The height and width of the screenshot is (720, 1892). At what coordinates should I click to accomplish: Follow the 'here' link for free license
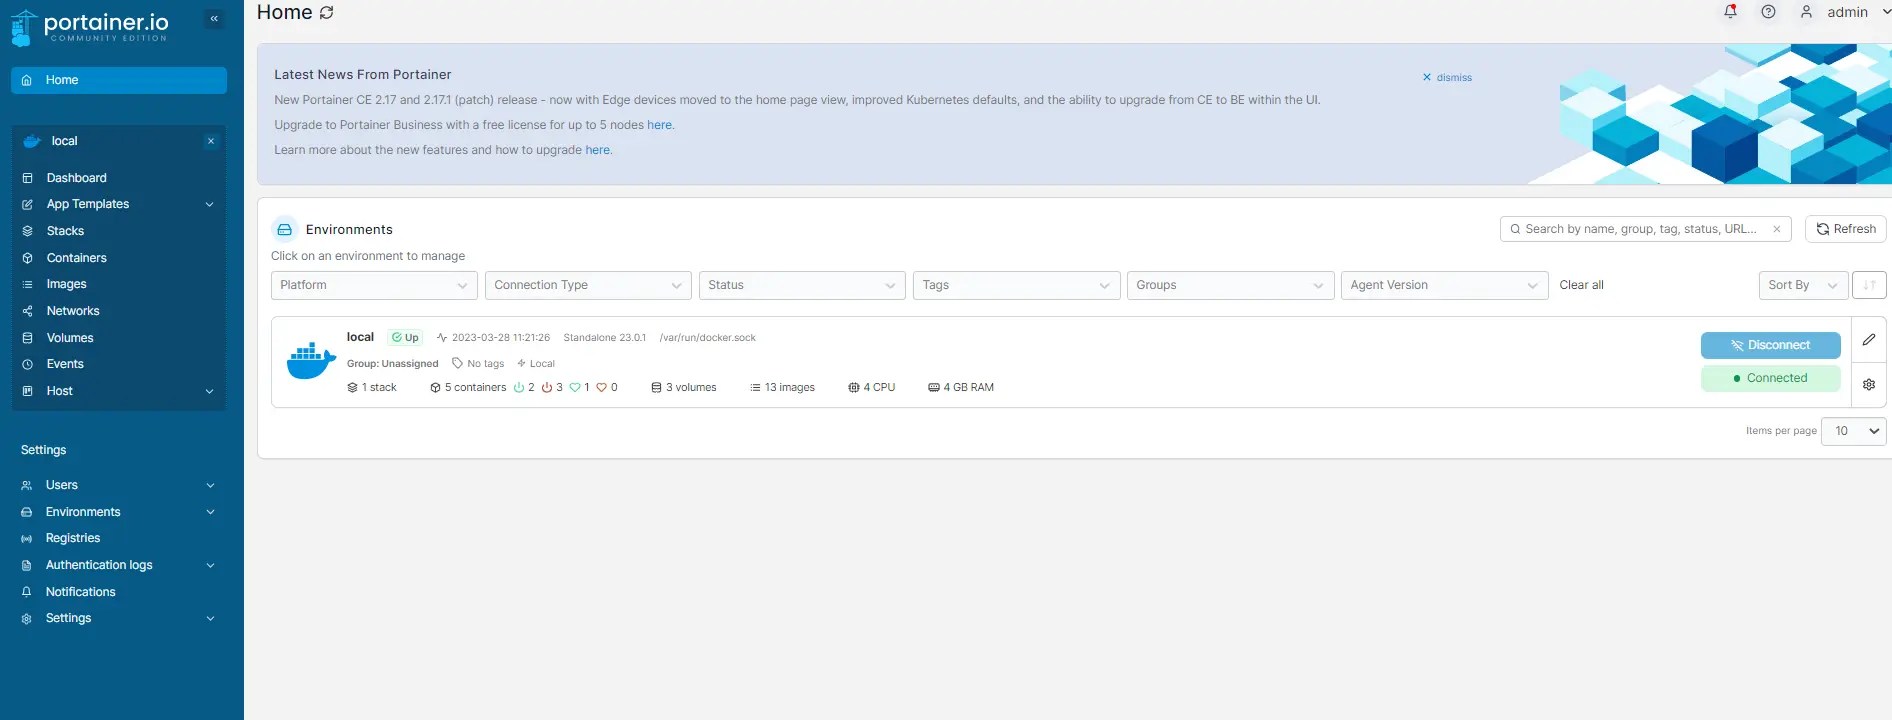pyautogui.click(x=659, y=125)
